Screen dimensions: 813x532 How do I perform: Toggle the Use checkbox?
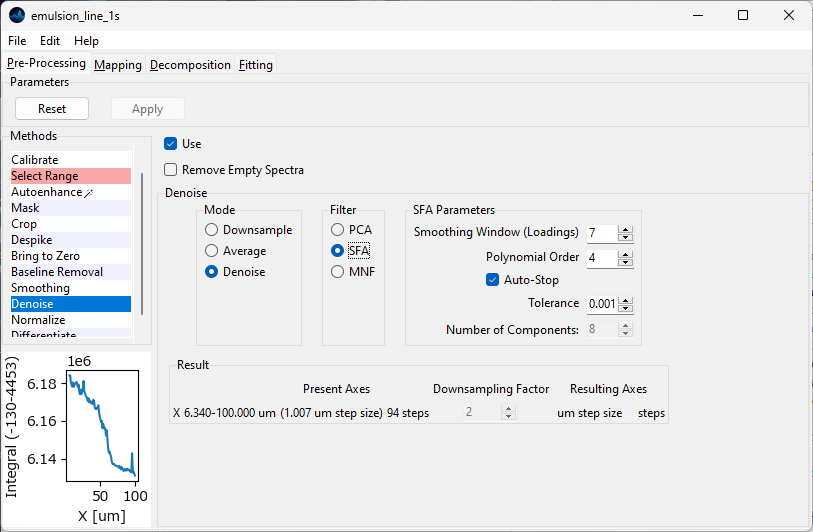tap(171, 144)
